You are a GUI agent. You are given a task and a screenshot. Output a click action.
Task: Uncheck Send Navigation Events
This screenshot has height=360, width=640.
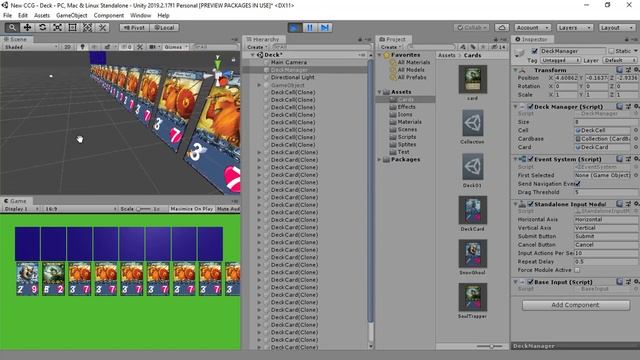[x=578, y=184]
